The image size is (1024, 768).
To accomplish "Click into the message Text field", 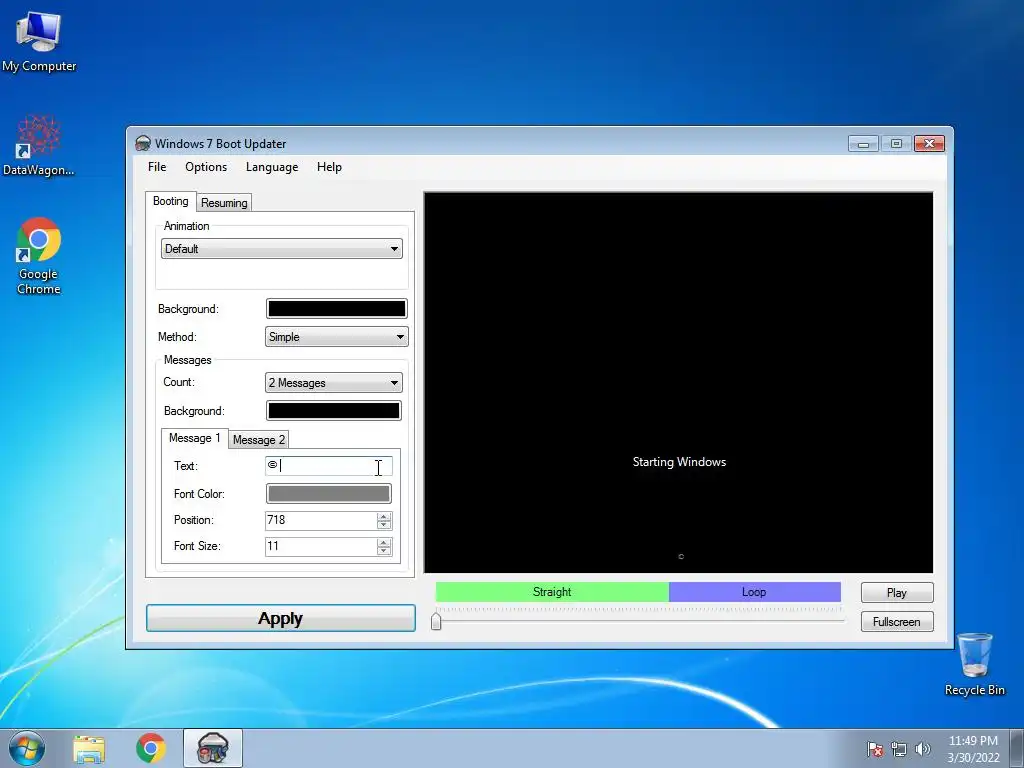I will (328, 466).
